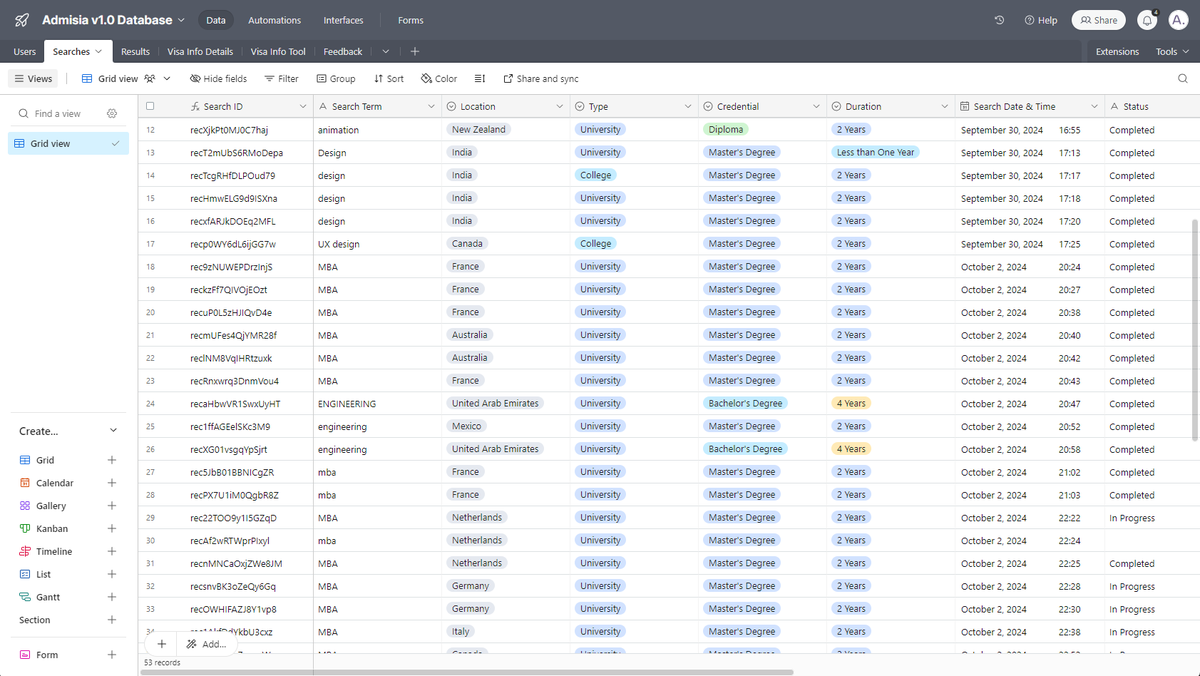Open the view collaborators icon
The width and height of the screenshot is (1200, 676).
tap(150, 78)
